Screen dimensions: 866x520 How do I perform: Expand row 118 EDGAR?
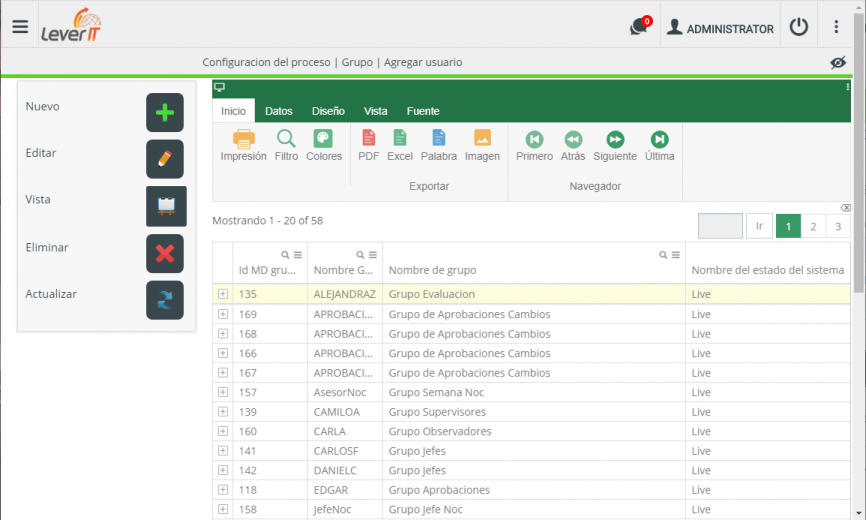pos(223,490)
